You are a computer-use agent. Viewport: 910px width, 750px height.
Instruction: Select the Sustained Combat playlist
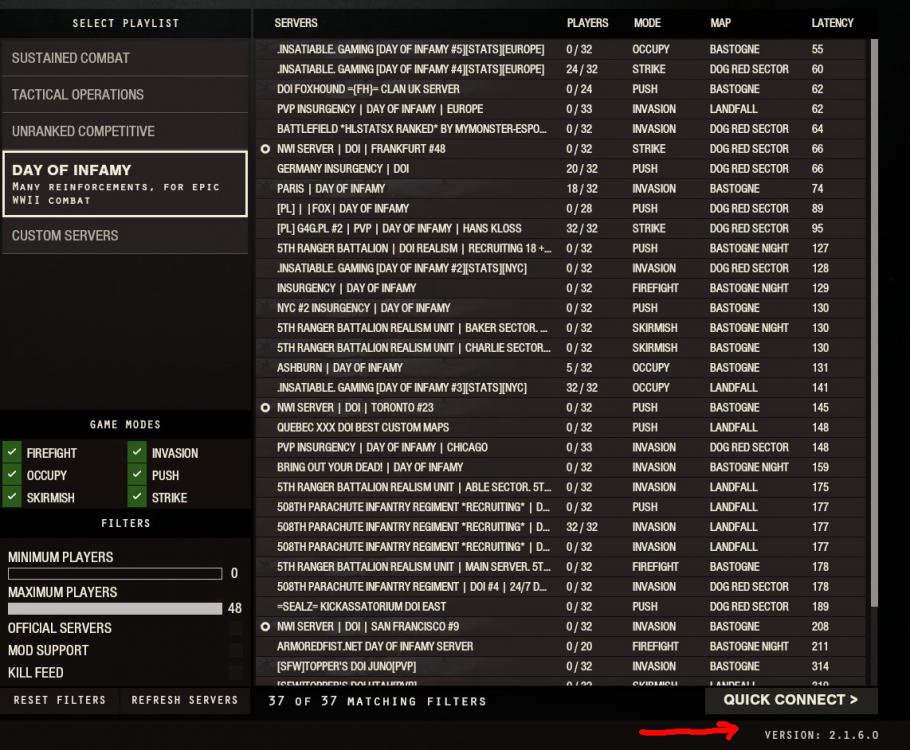tap(125, 58)
